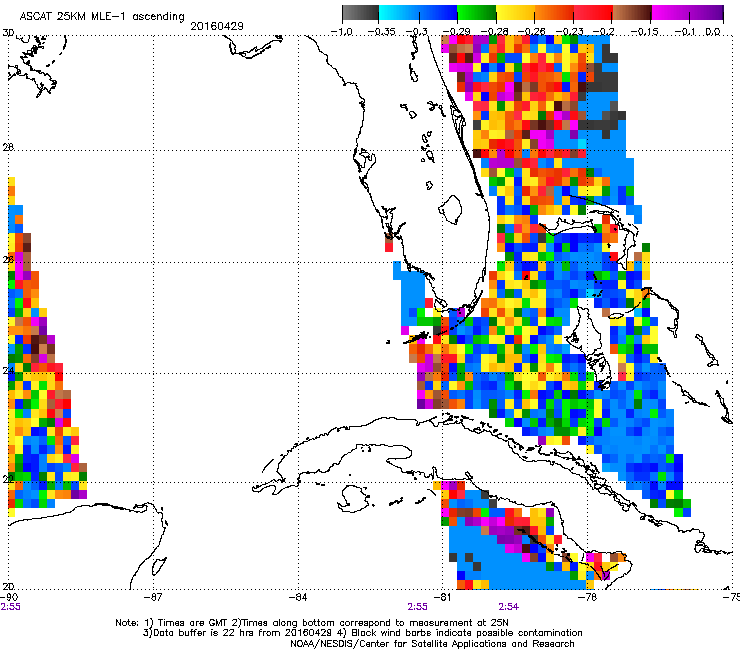Click the latitude label '22'
The height and width of the screenshot is (650, 740).
8,479
